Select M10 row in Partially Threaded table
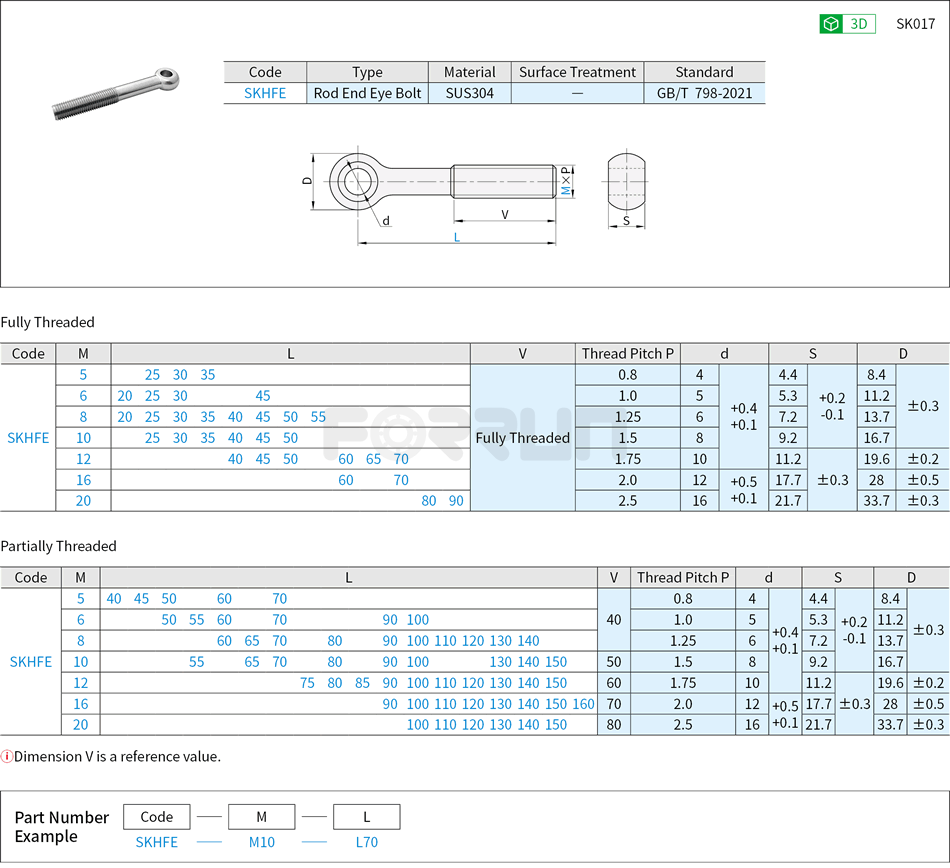This screenshot has width=950, height=868. (x=80, y=662)
